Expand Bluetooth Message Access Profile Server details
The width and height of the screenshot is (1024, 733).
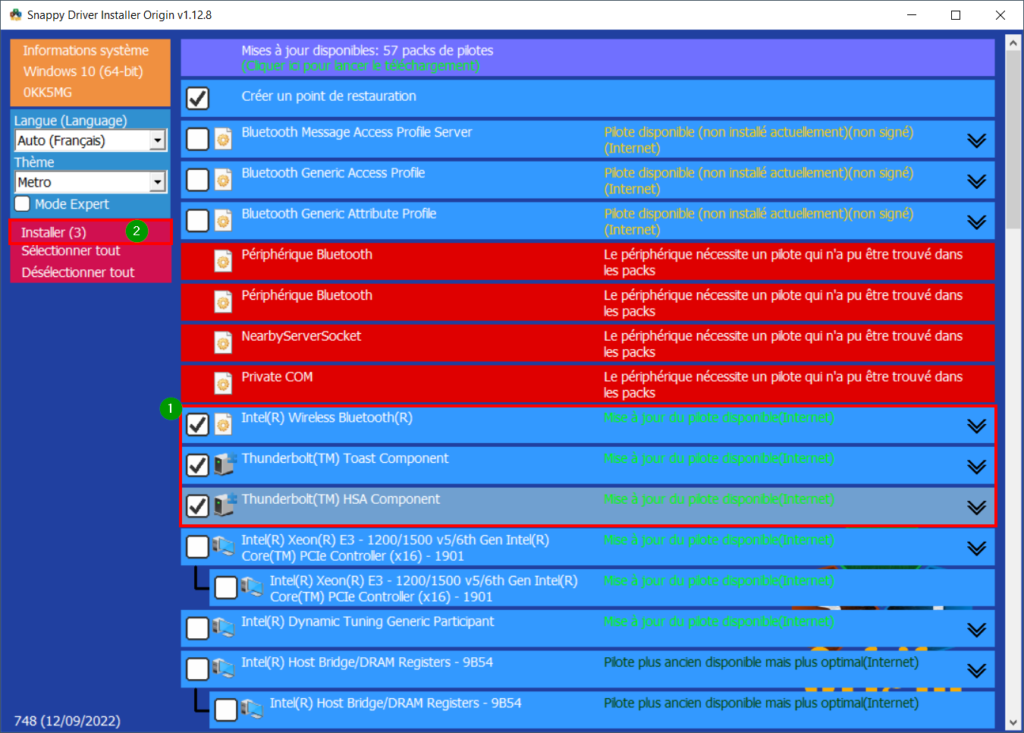click(x=976, y=140)
